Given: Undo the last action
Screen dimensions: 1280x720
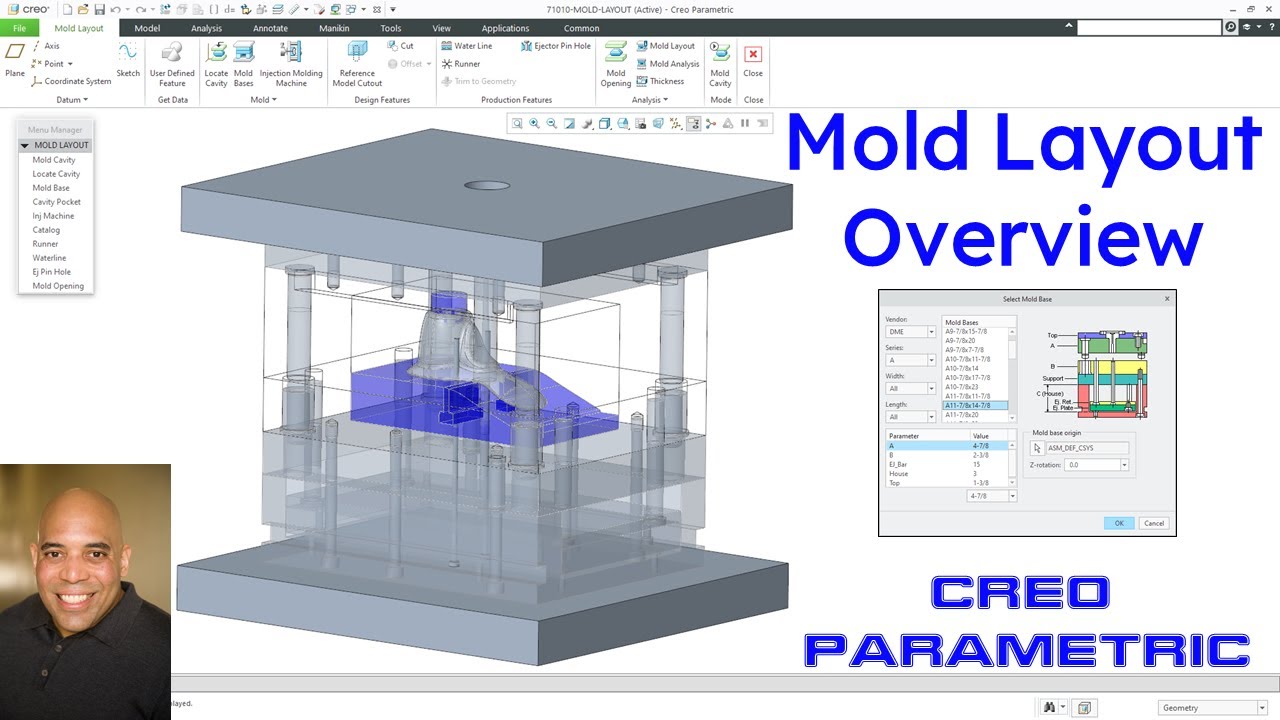Looking at the screenshot, I should click(x=116, y=9).
